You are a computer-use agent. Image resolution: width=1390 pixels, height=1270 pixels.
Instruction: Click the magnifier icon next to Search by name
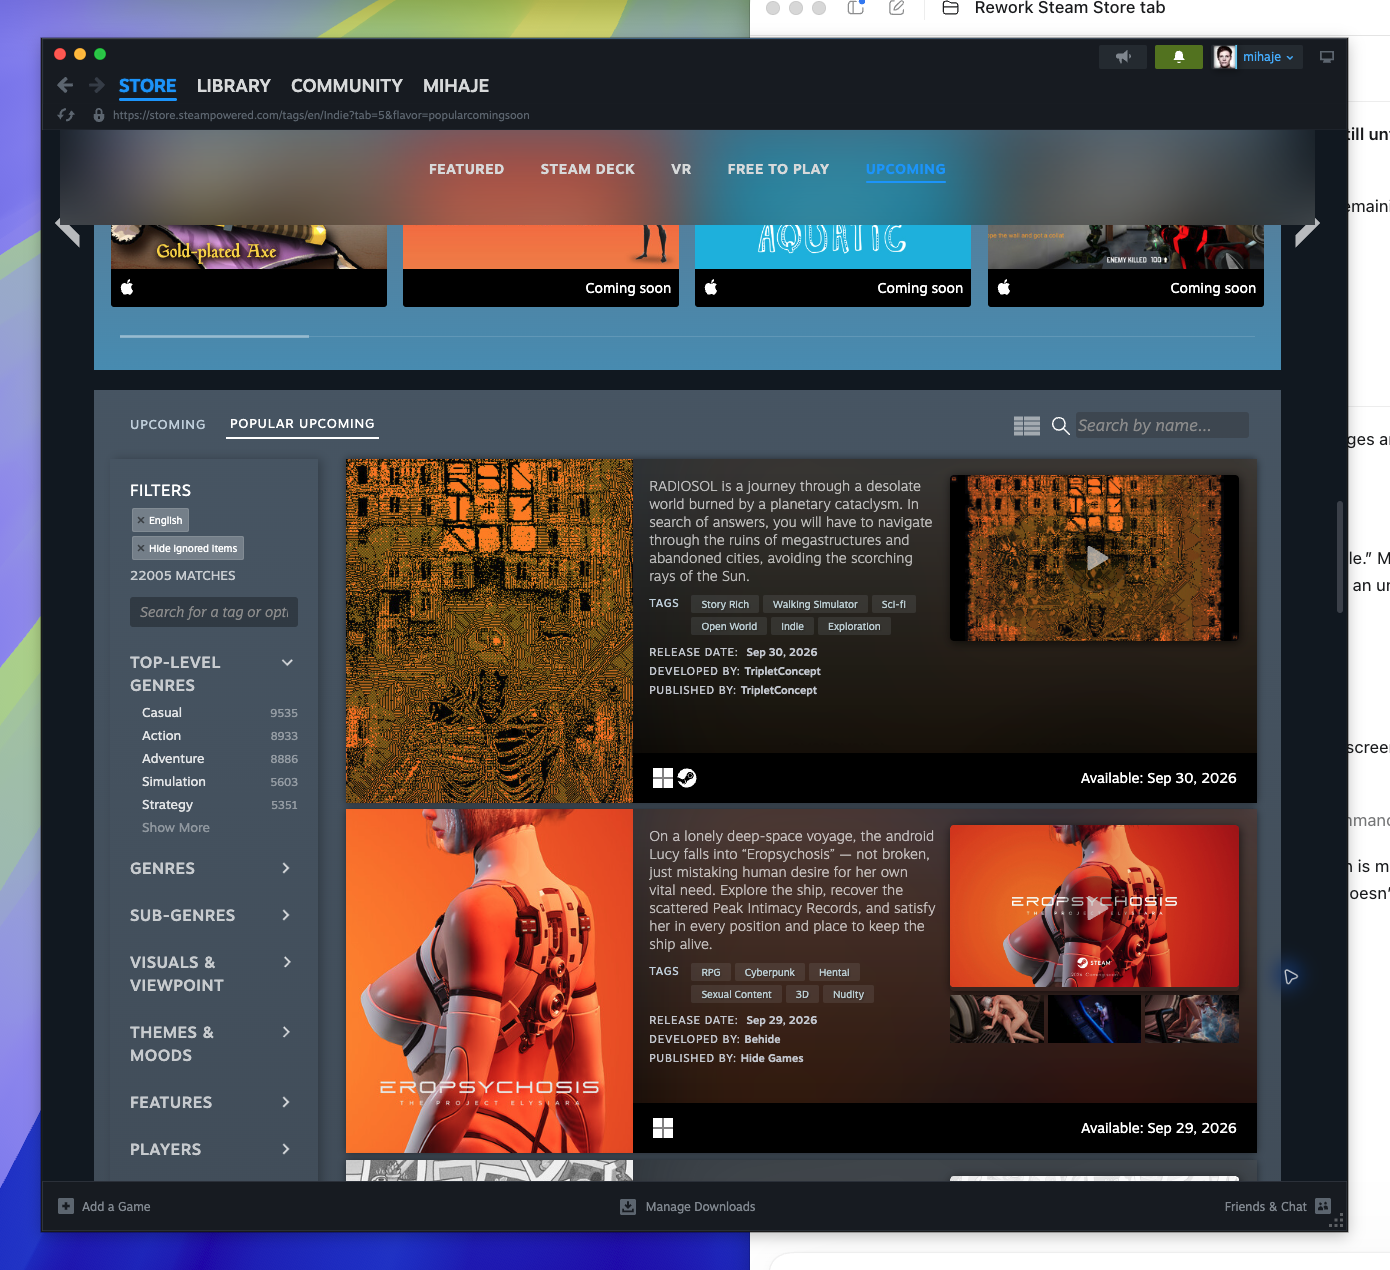tap(1061, 426)
